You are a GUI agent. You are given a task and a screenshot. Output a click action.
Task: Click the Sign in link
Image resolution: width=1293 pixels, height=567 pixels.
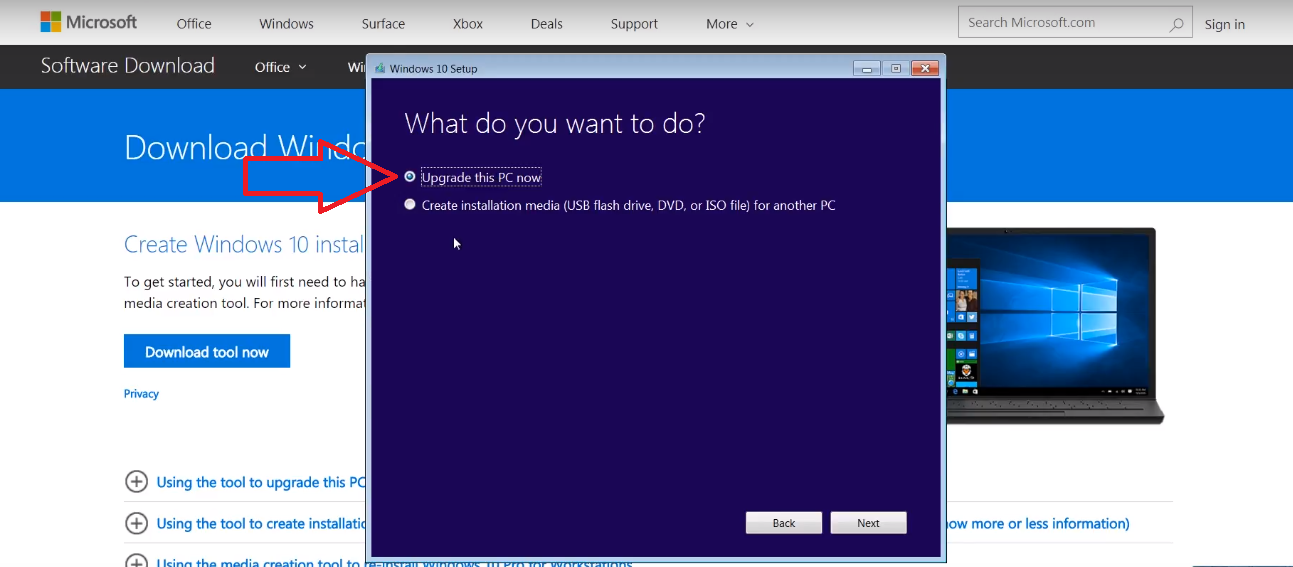[1225, 24]
